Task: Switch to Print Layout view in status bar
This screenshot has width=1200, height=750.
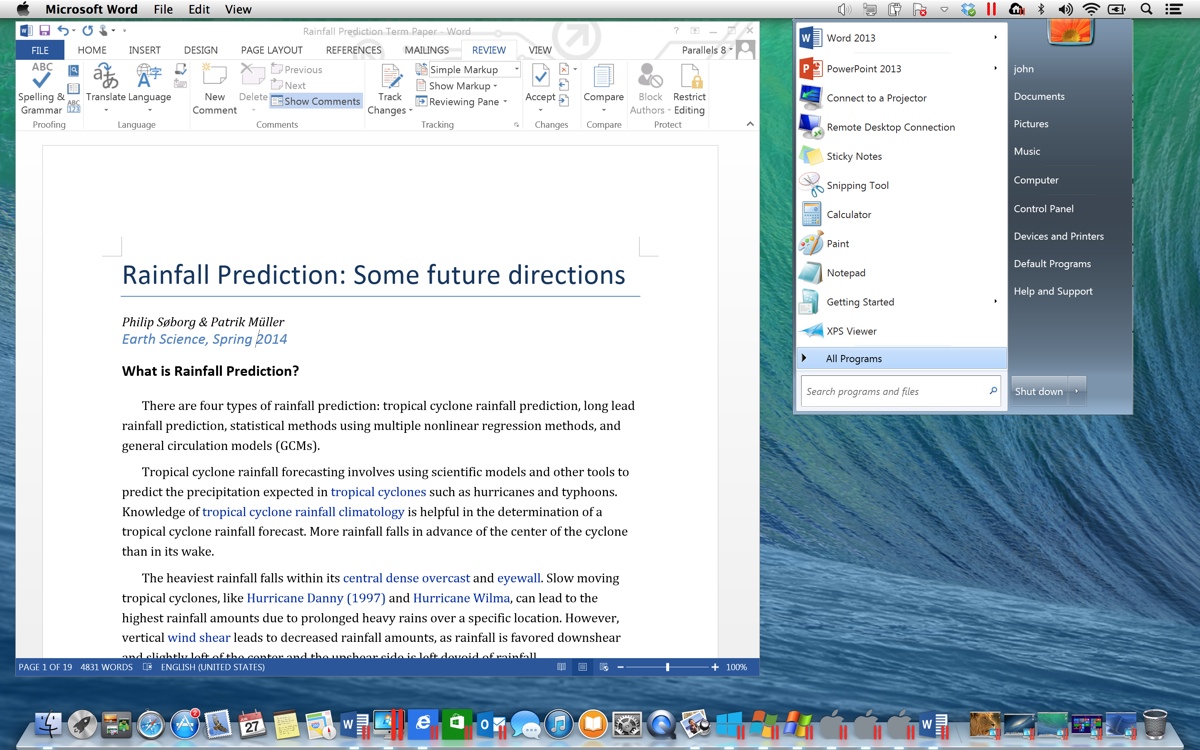Action: pyautogui.click(x=582, y=667)
